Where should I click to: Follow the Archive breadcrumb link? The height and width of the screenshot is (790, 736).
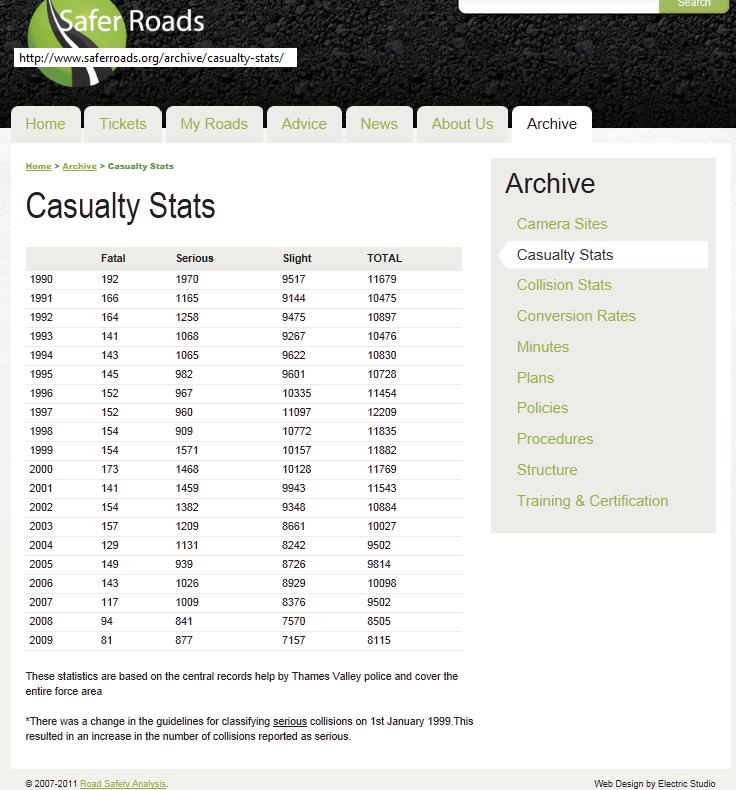point(79,166)
